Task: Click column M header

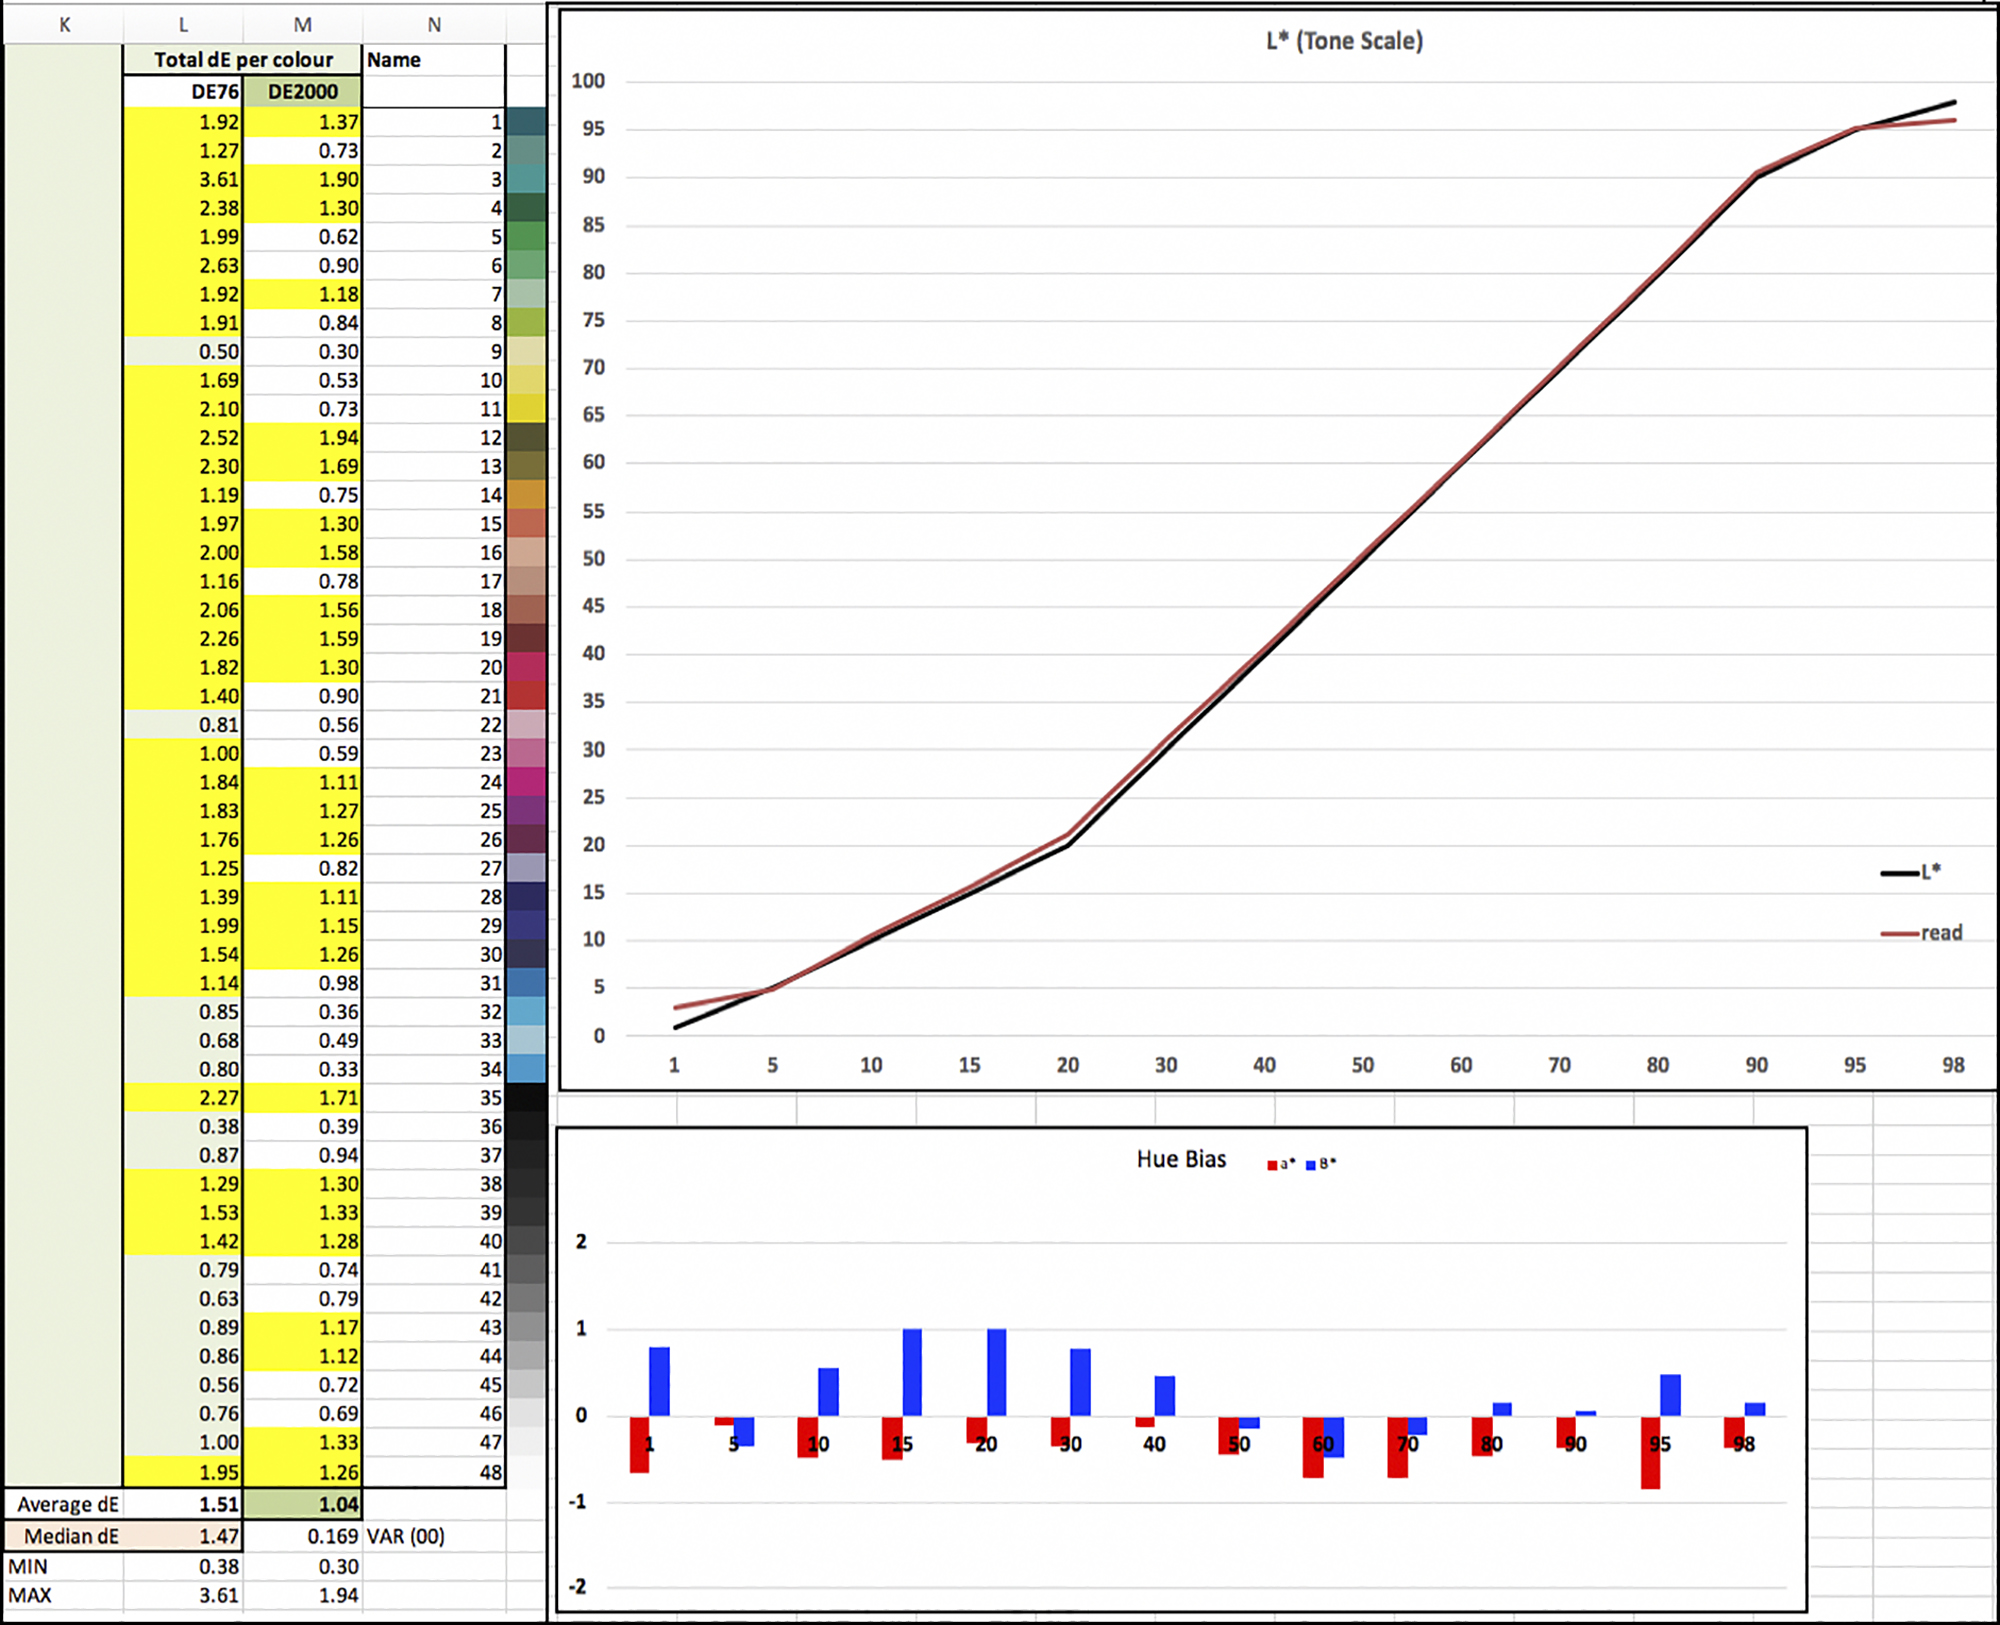Action: pos(302,25)
